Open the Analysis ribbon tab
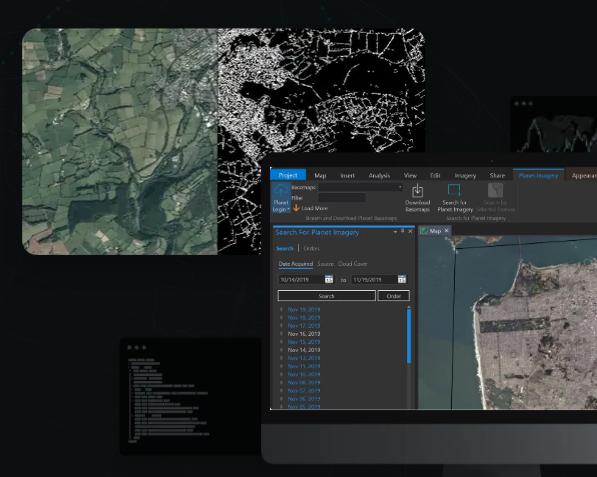 click(x=379, y=175)
